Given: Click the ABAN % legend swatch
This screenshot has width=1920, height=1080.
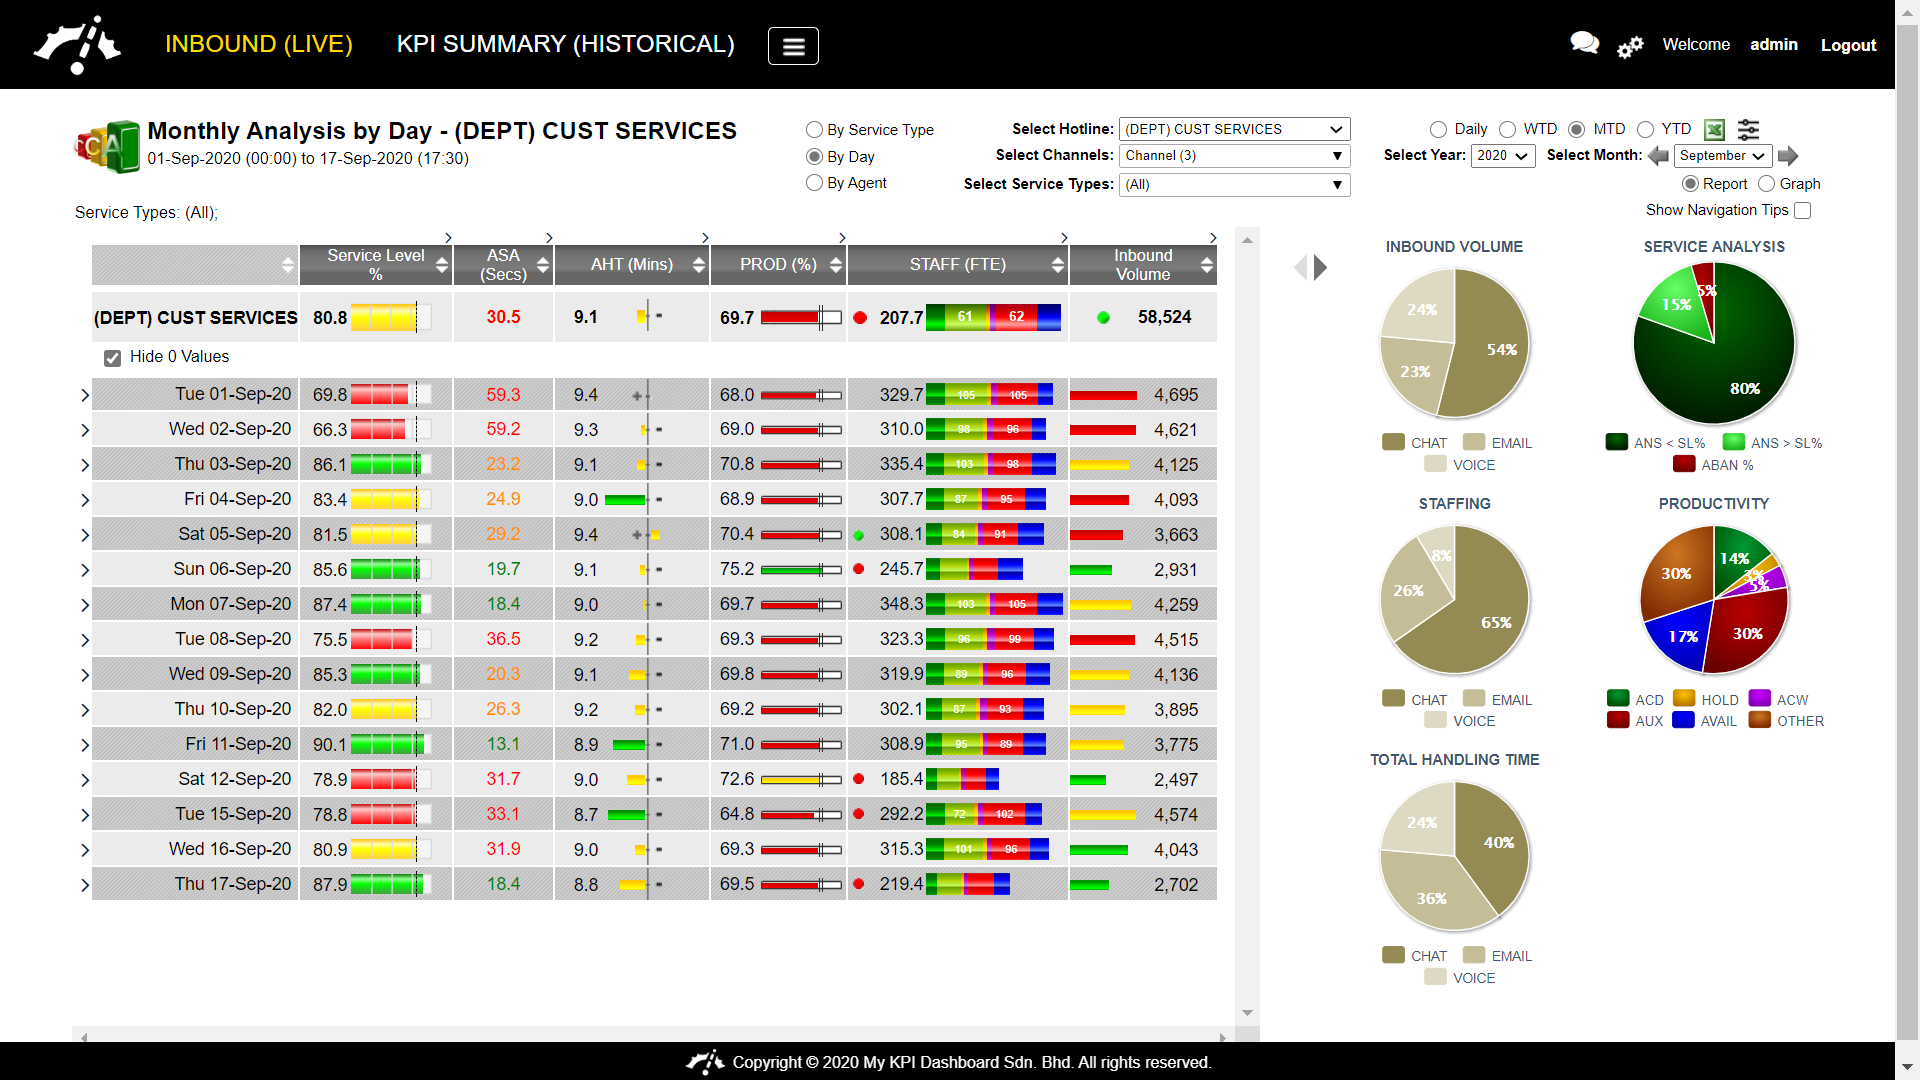Looking at the screenshot, I should pyautogui.click(x=1684, y=464).
